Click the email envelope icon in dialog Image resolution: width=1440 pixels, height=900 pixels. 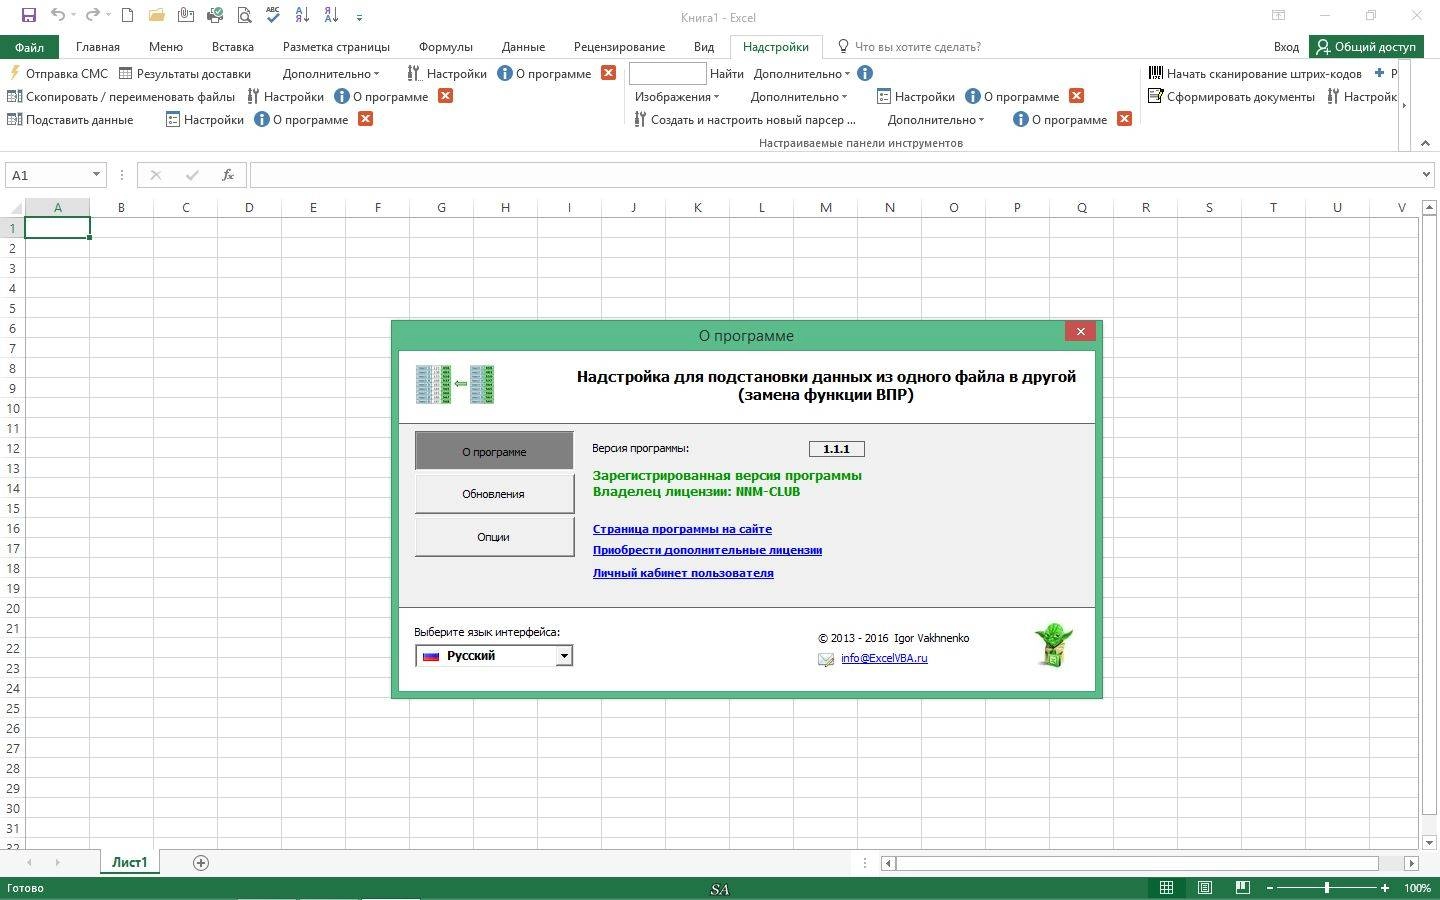click(826, 659)
